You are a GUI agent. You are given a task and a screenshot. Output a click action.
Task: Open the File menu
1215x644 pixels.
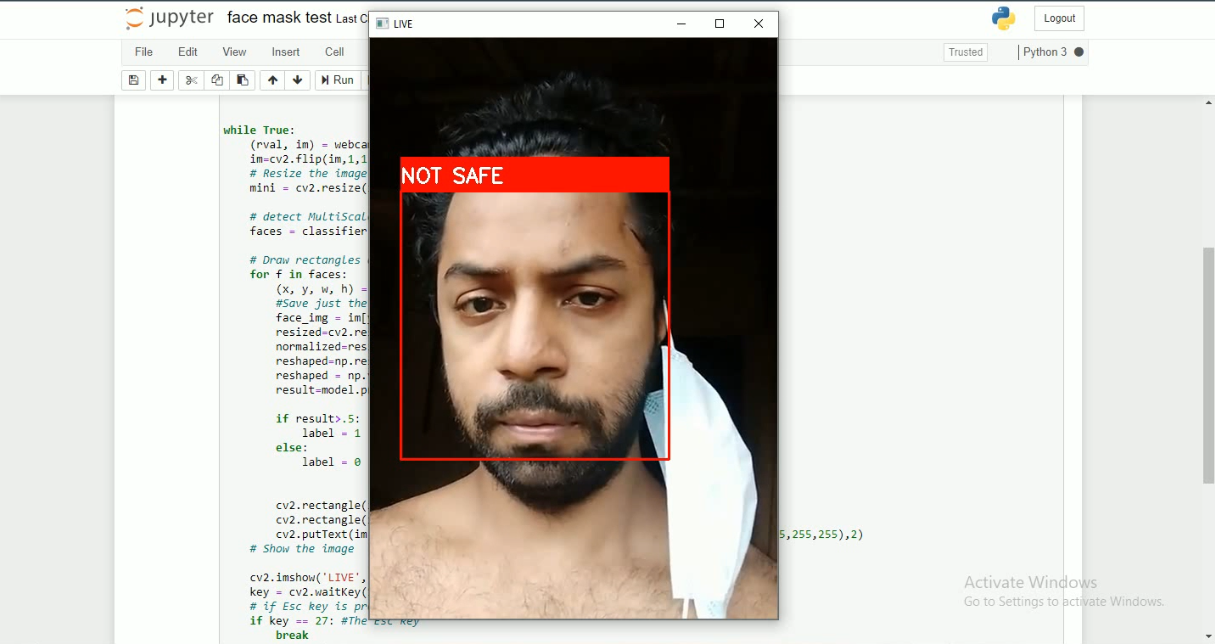pyautogui.click(x=143, y=51)
